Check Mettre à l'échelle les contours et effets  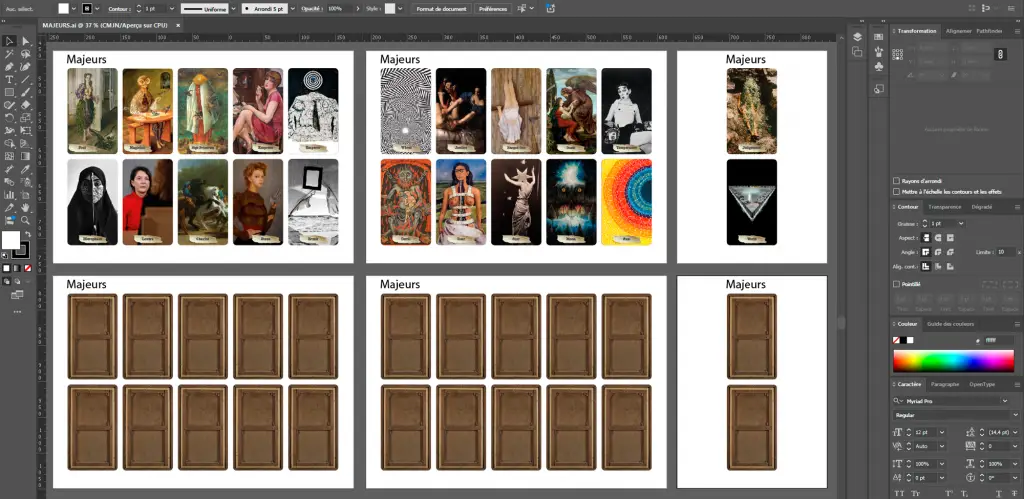895,191
